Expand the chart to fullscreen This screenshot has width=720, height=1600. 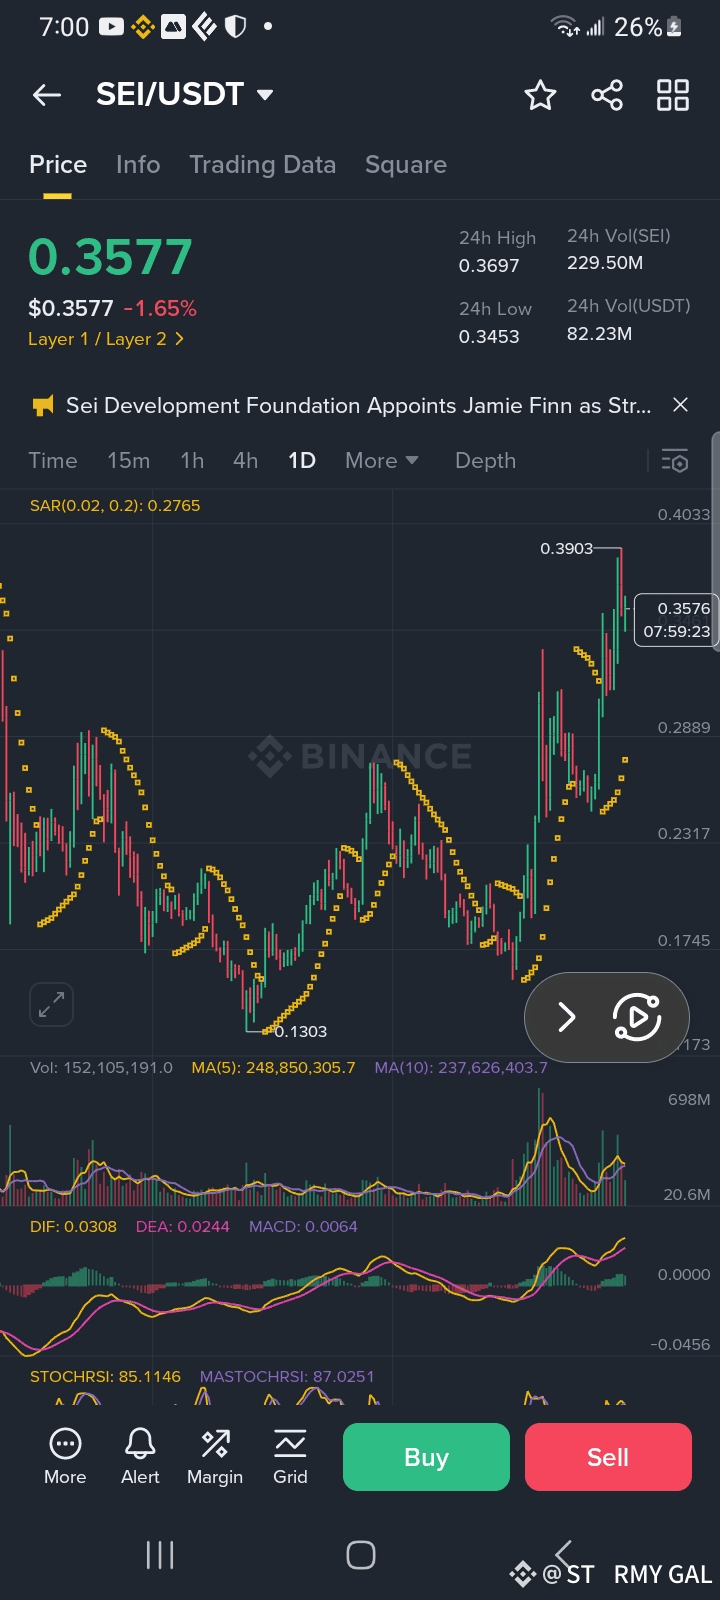tap(51, 1004)
